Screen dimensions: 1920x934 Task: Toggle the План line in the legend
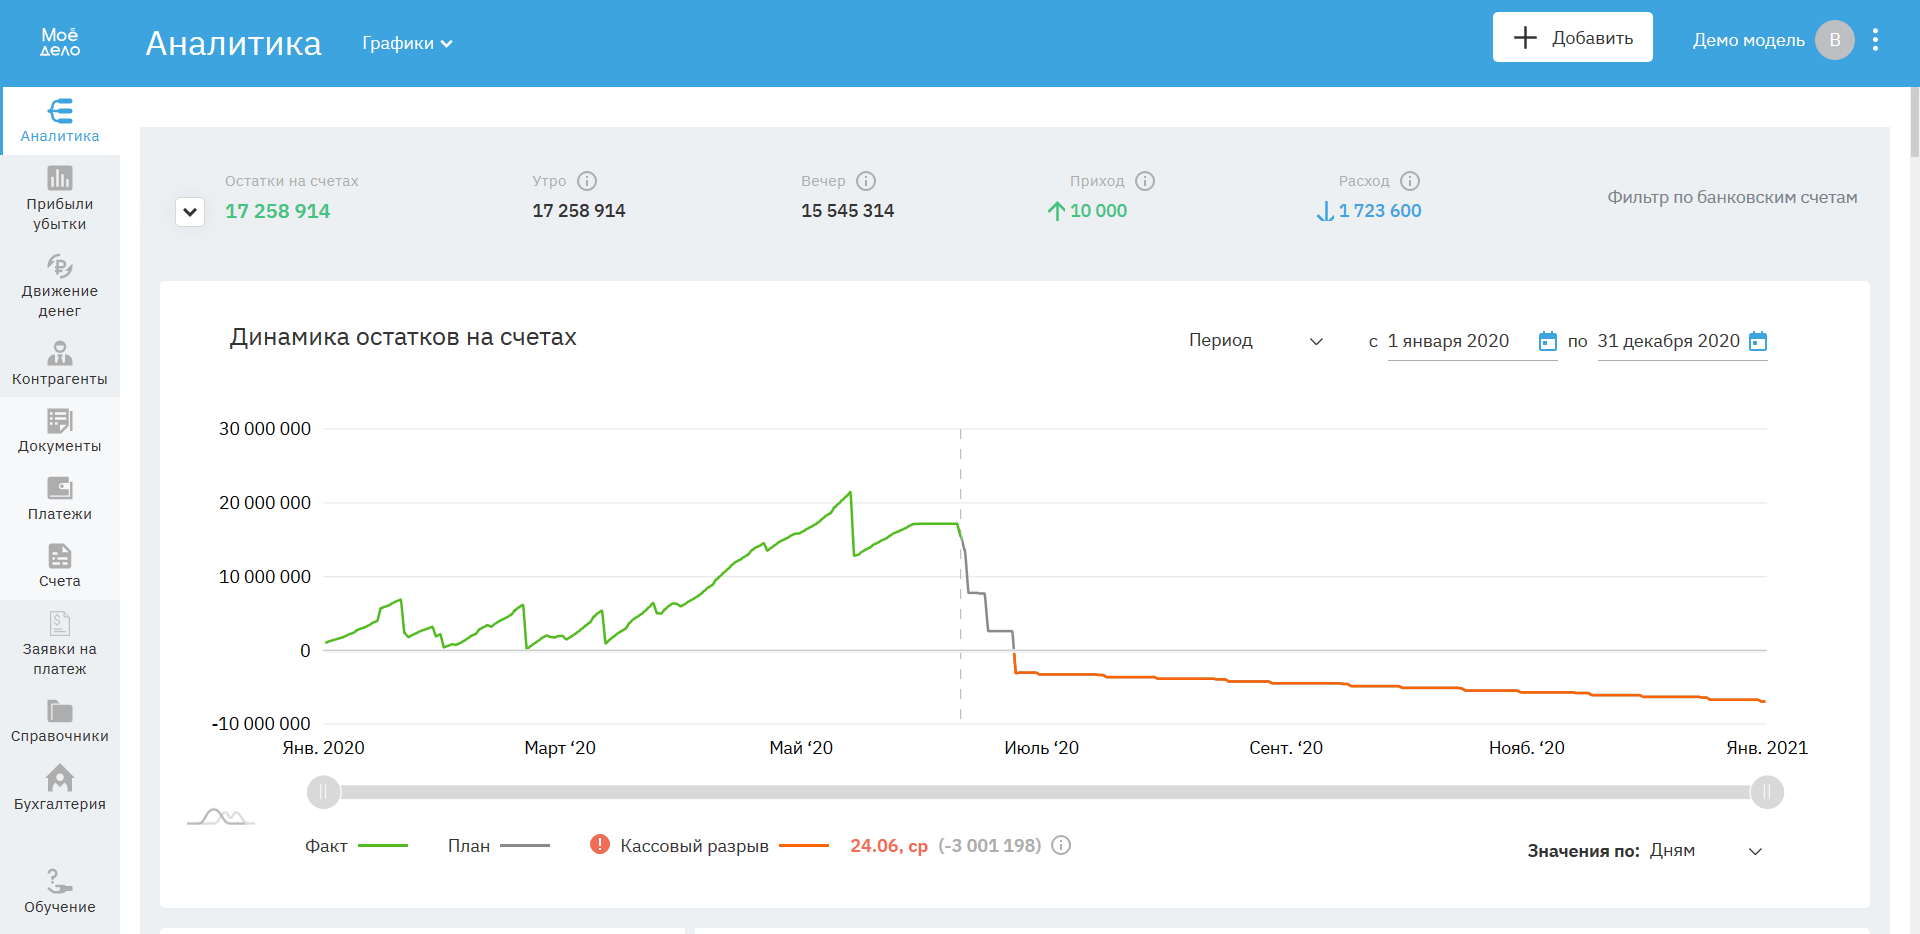click(x=499, y=846)
